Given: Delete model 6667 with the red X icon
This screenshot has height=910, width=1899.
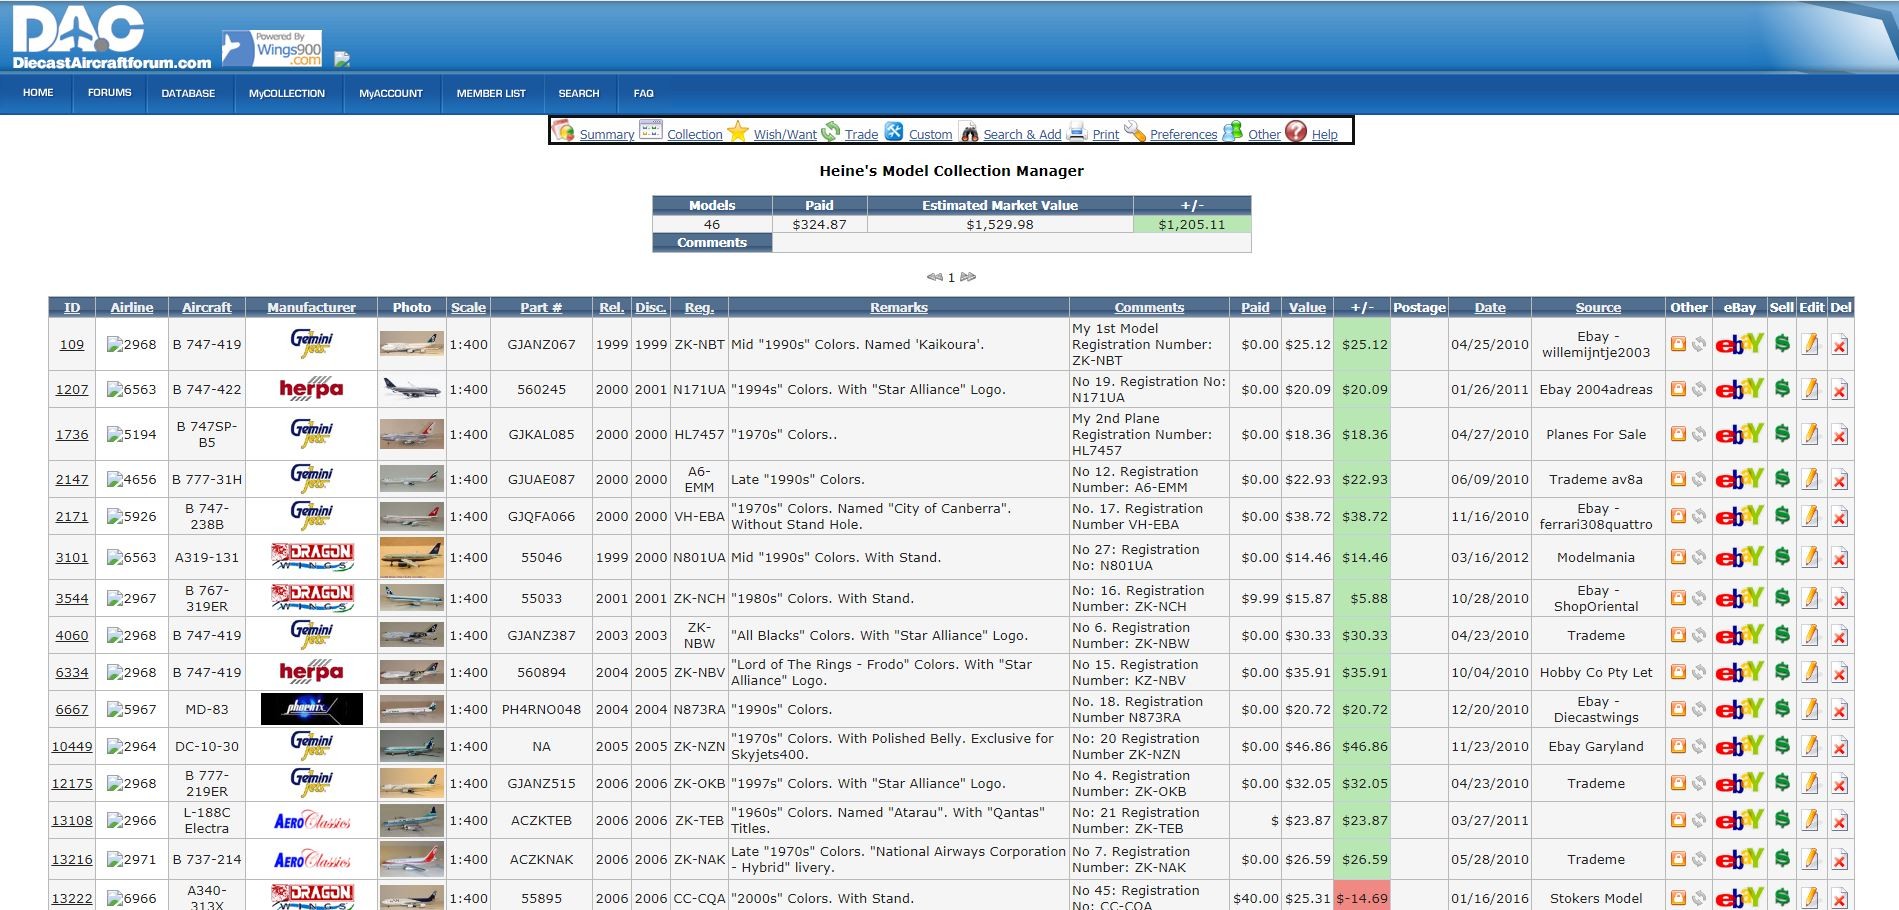Looking at the screenshot, I should click(x=1840, y=709).
